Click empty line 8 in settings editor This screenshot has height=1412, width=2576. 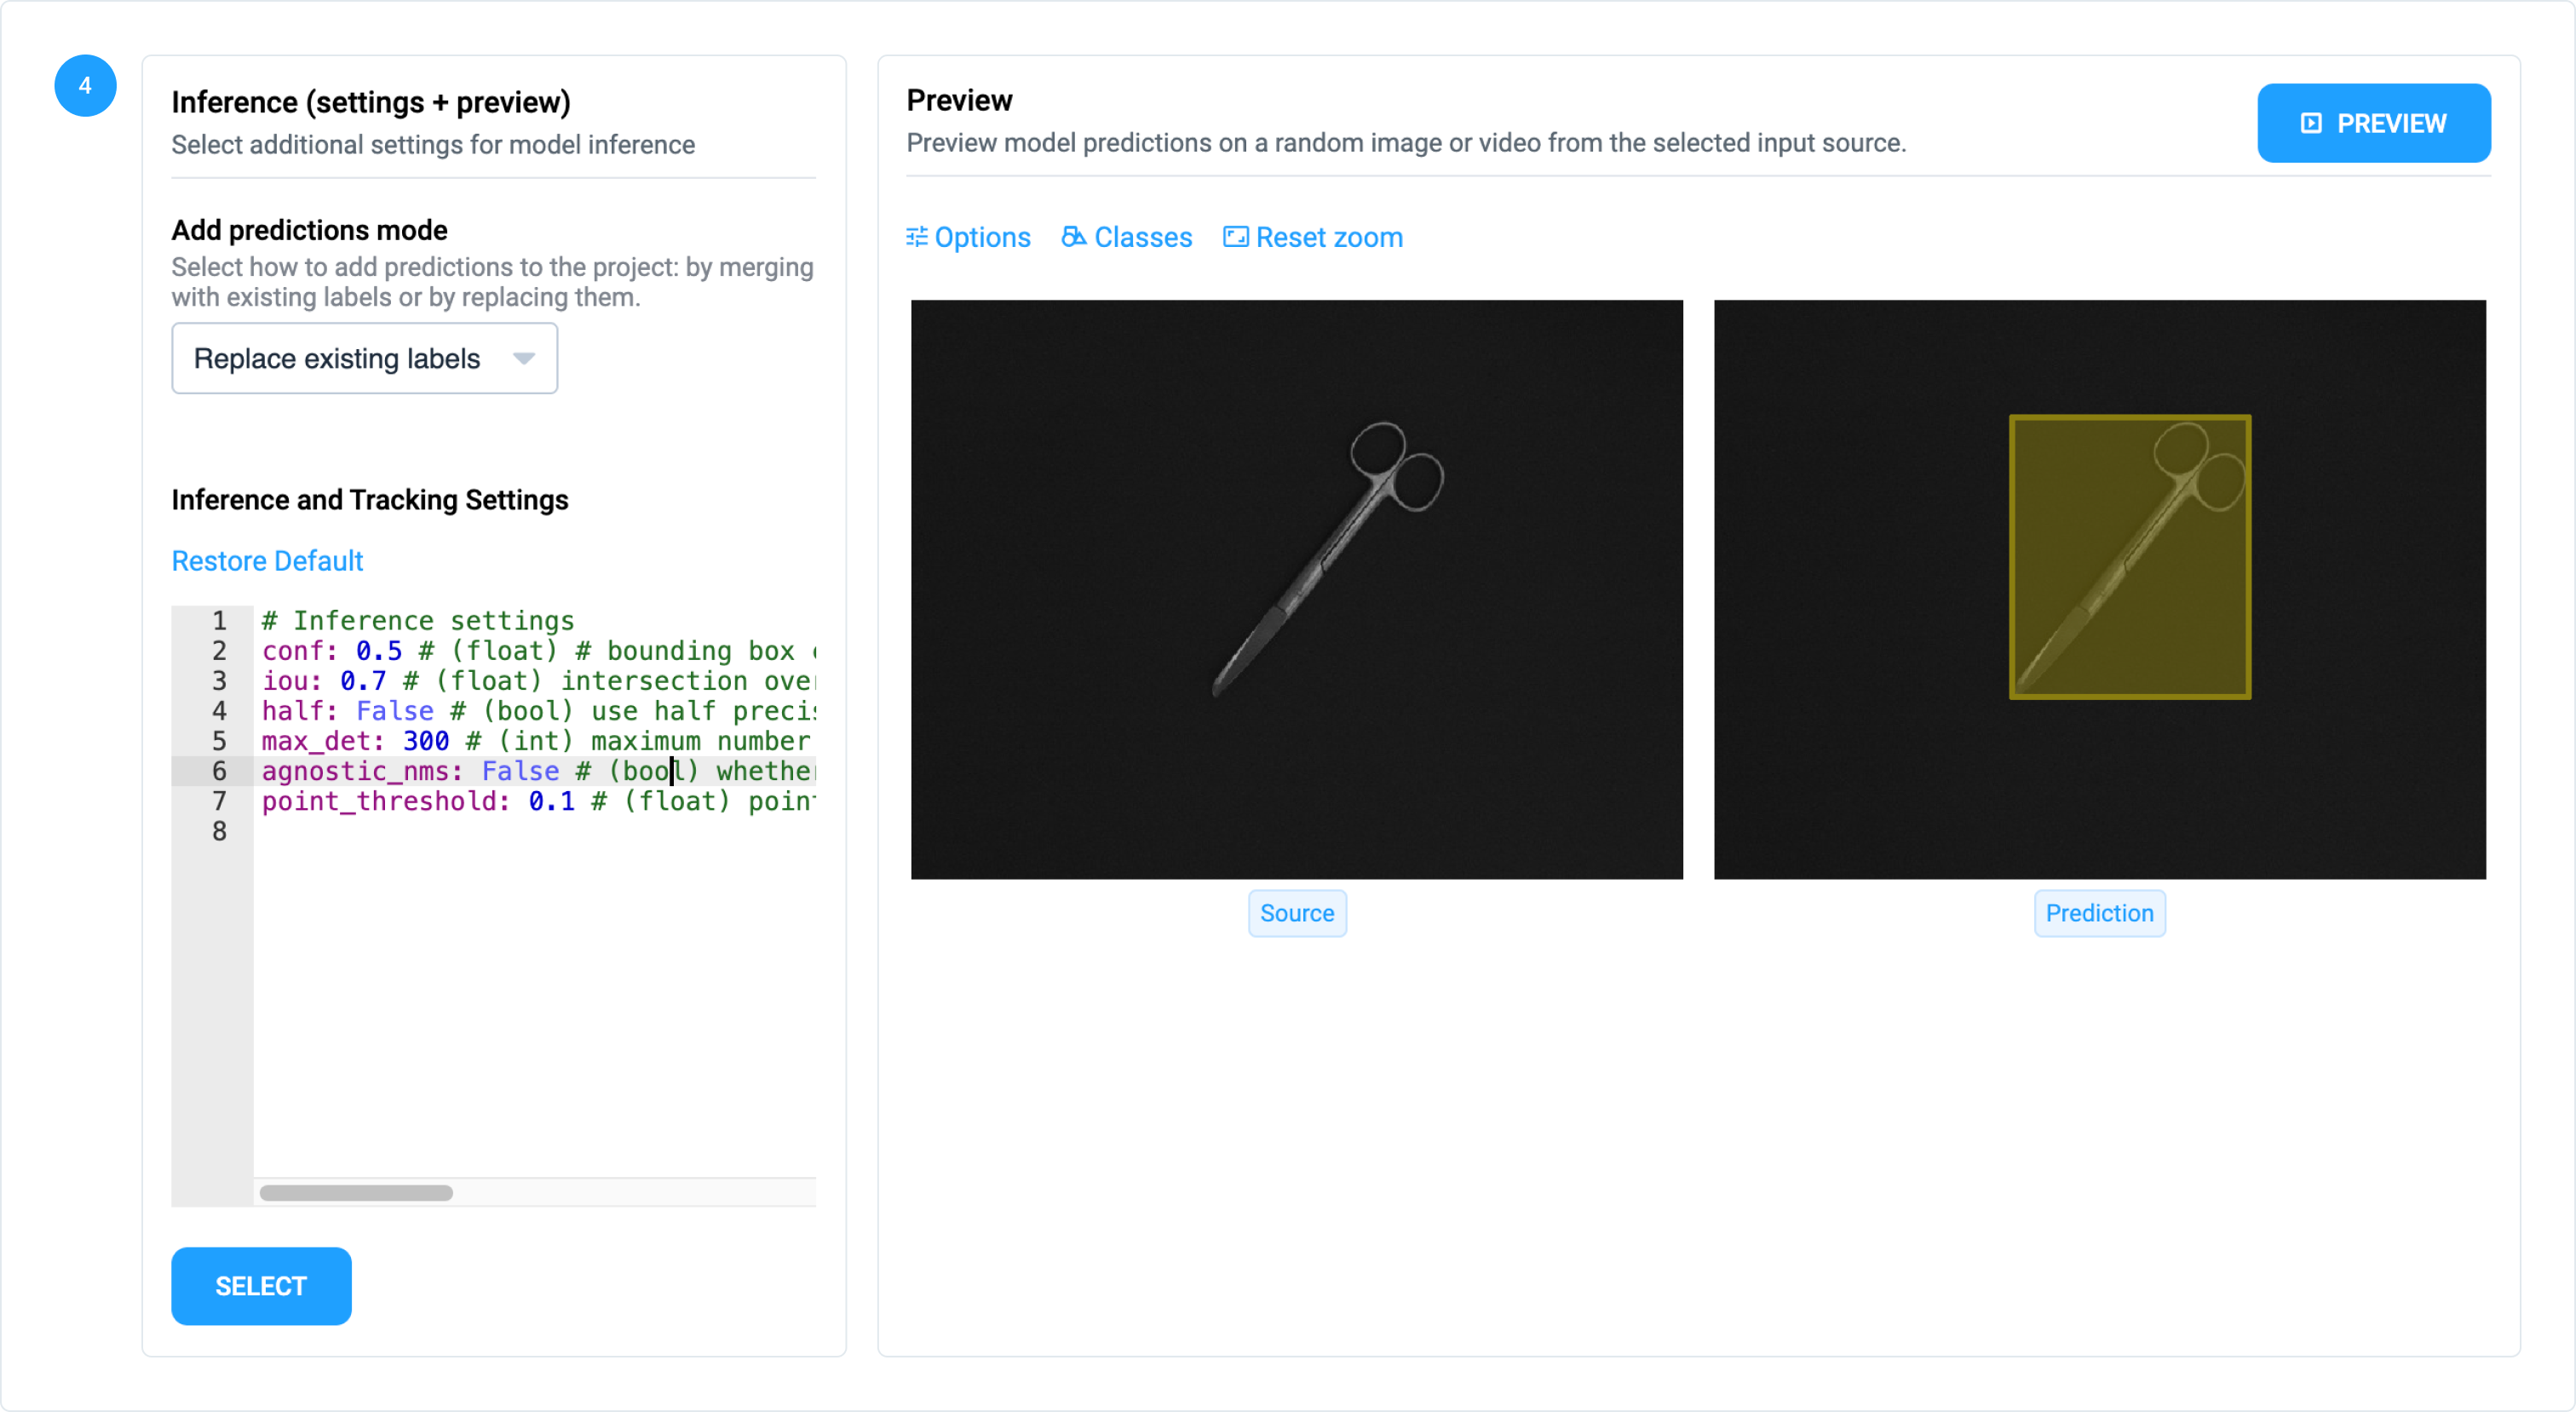pyautogui.click(x=500, y=831)
